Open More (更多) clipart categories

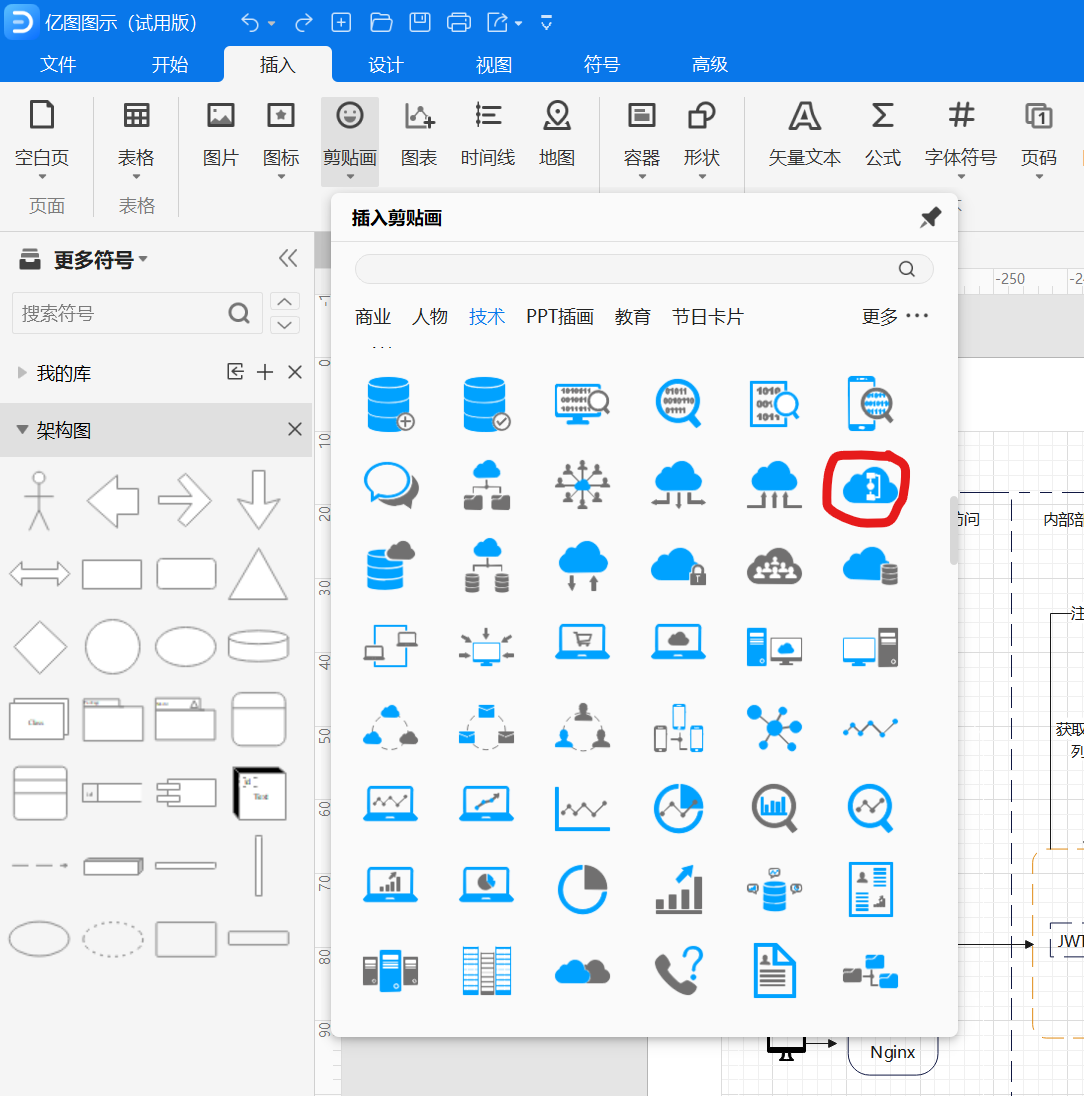point(895,317)
